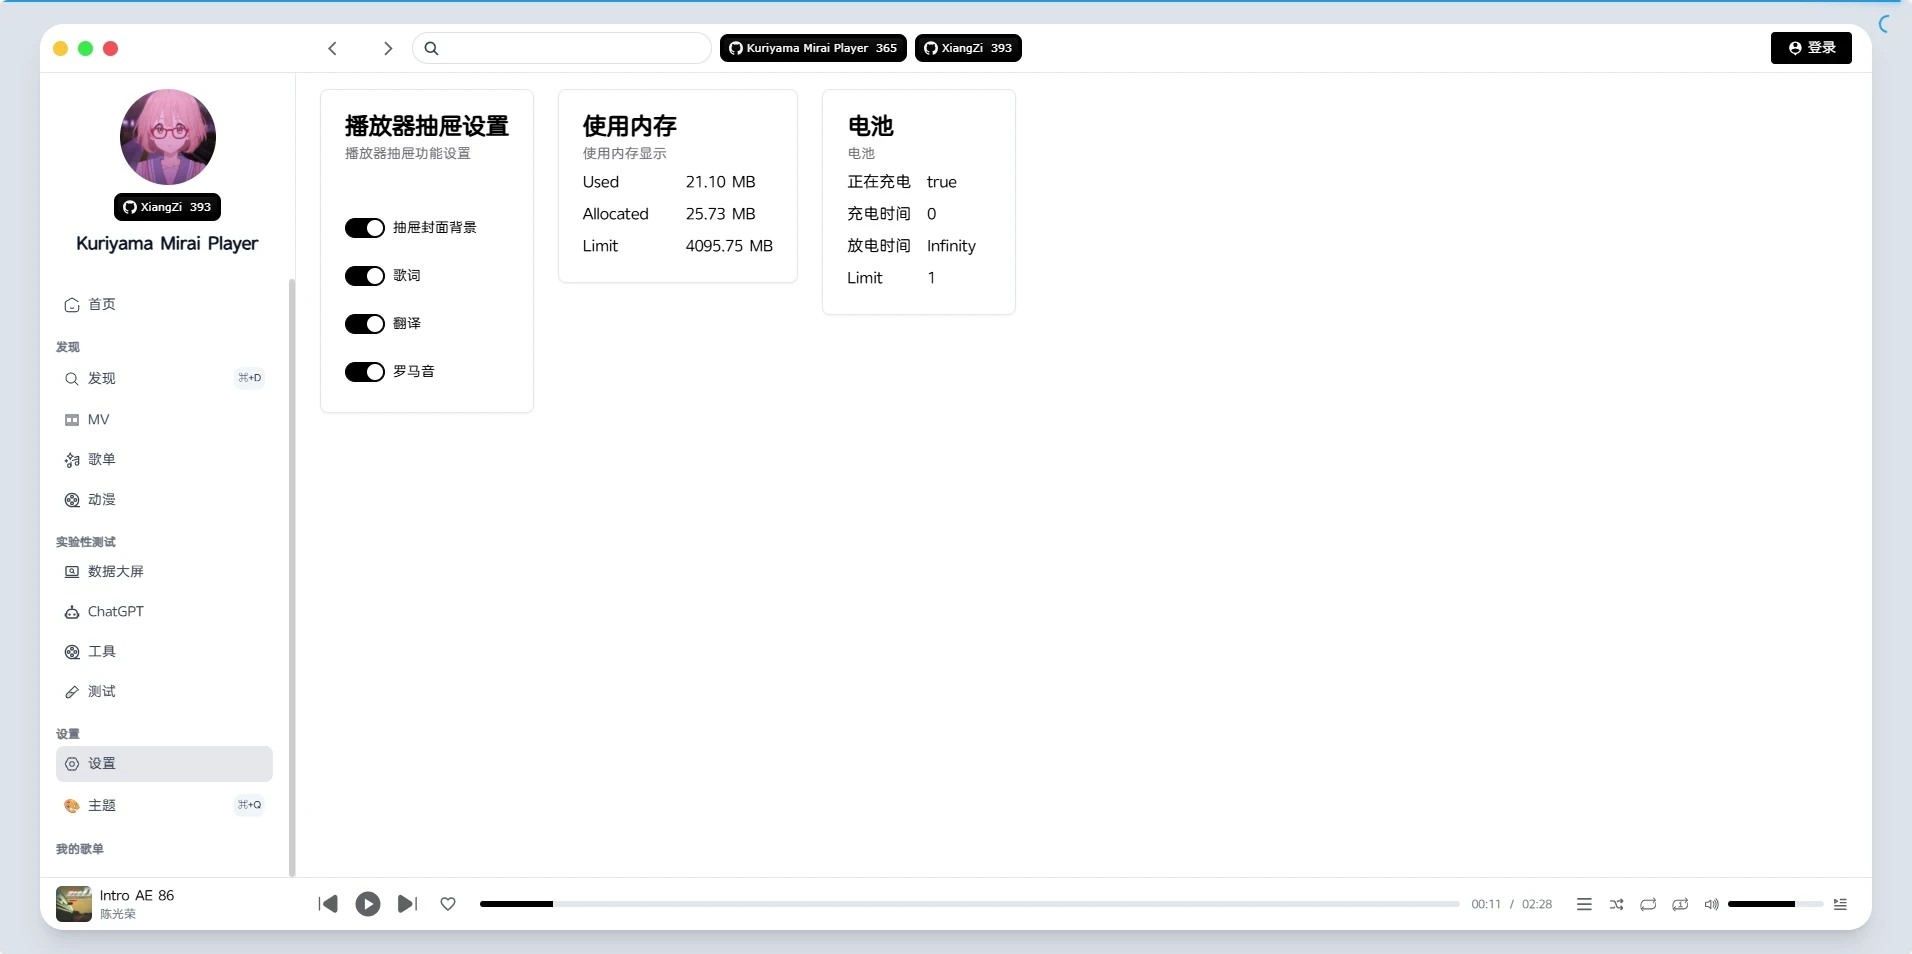
Task: Click the 4095.75 MB limit value
Action: [x=729, y=246]
